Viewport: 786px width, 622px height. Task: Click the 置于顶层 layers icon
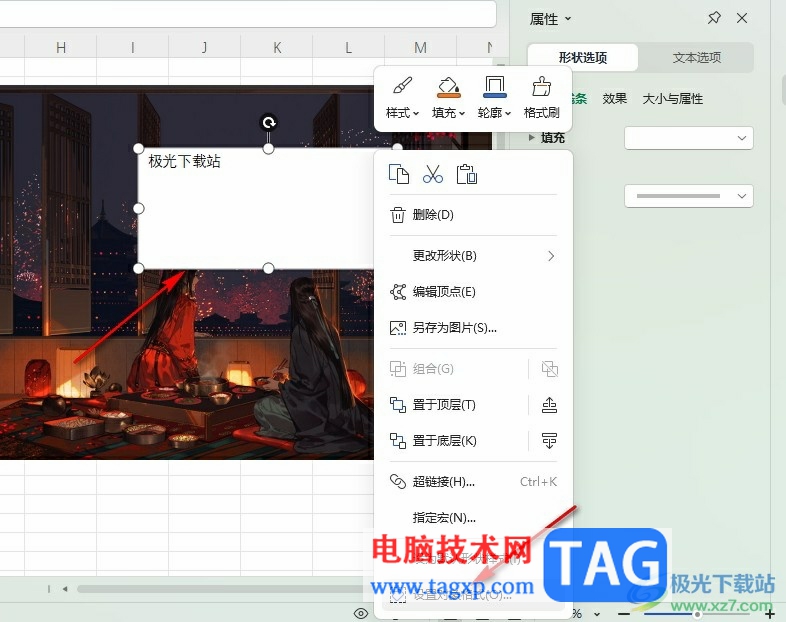coord(398,404)
